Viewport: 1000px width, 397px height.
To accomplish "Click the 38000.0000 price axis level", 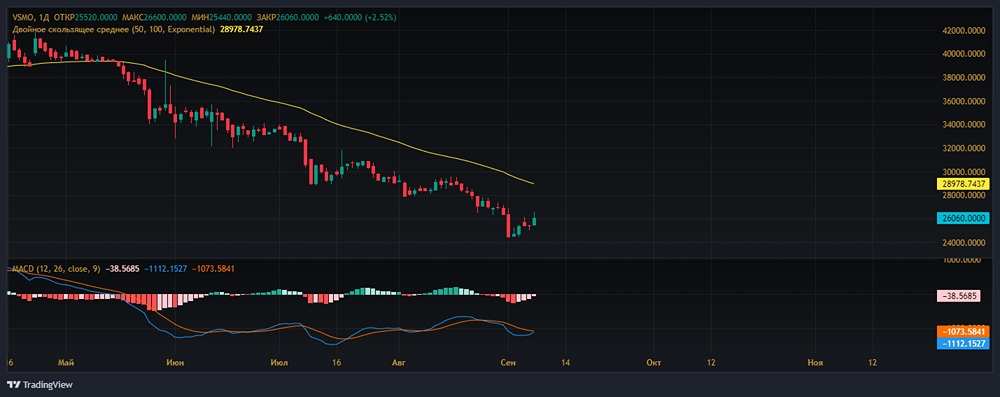I will 965,78.
